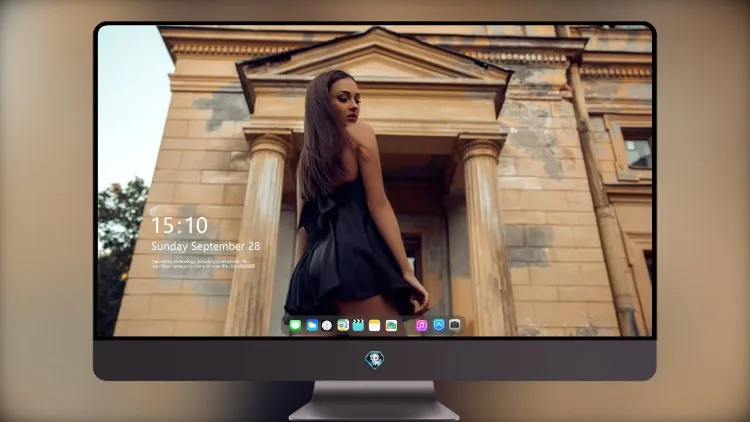The width and height of the screenshot is (750, 422).
Task: Click the dock separator gap before iTunes
Action: click(x=407, y=326)
